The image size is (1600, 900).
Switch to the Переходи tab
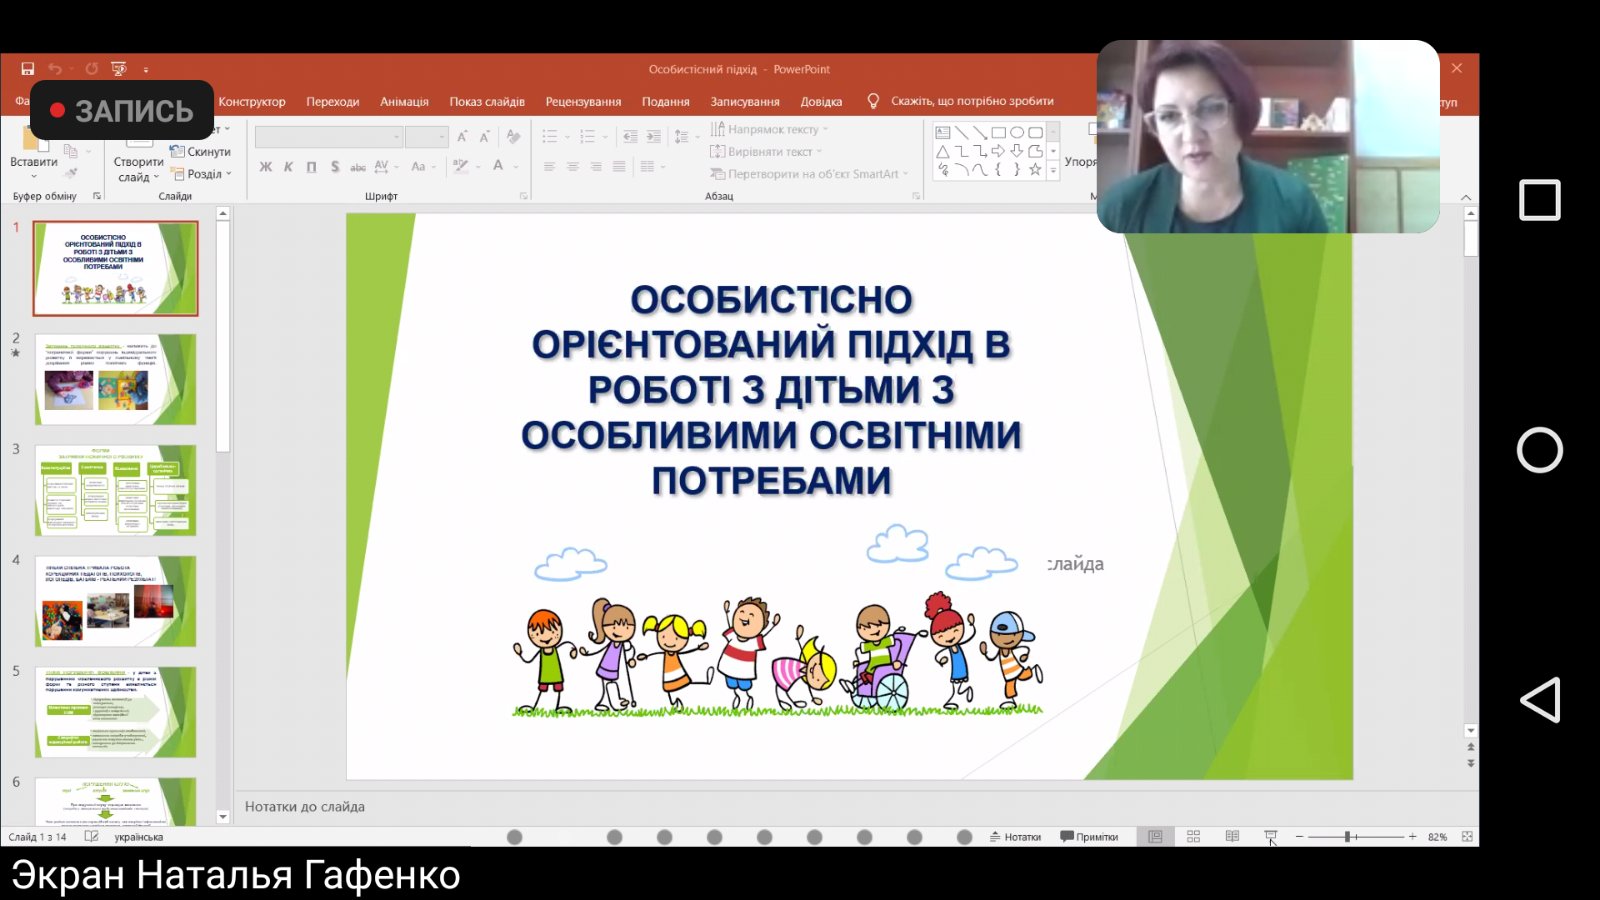coord(333,102)
